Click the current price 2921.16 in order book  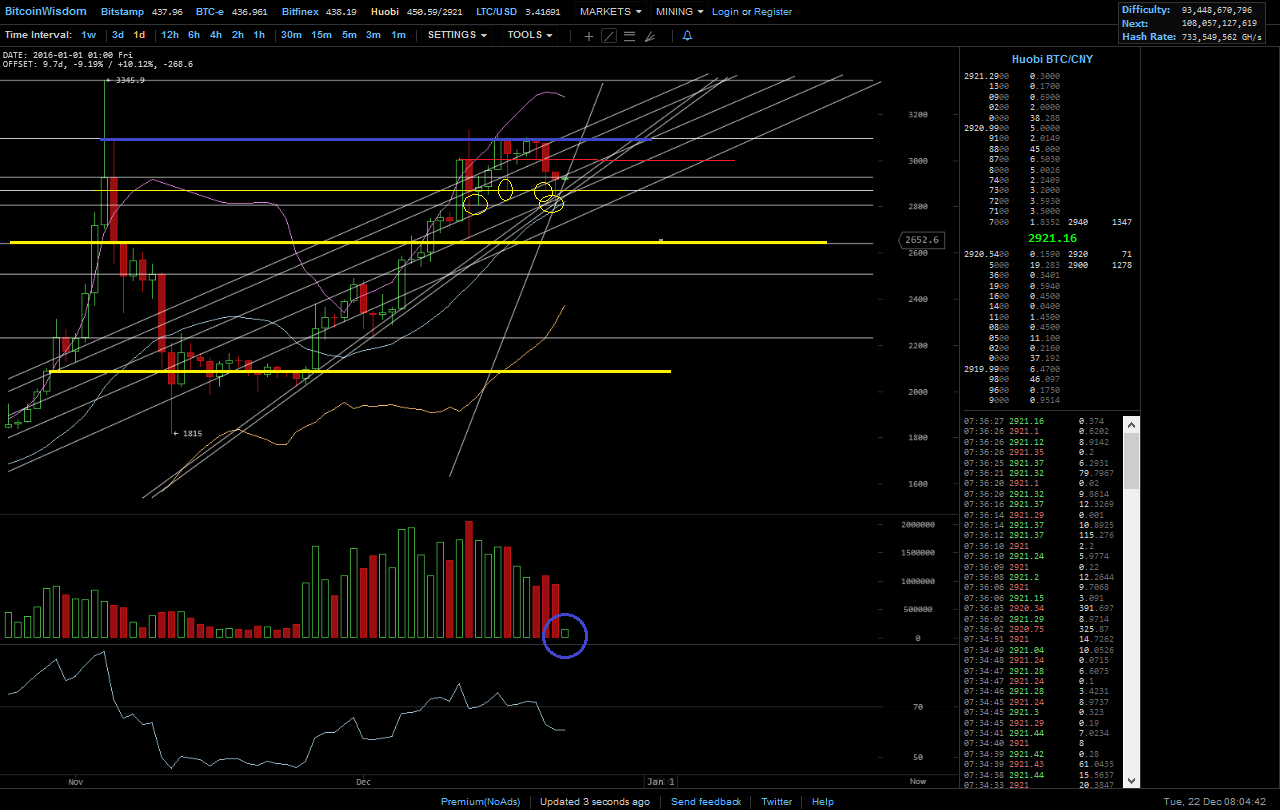(x=1052, y=239)
